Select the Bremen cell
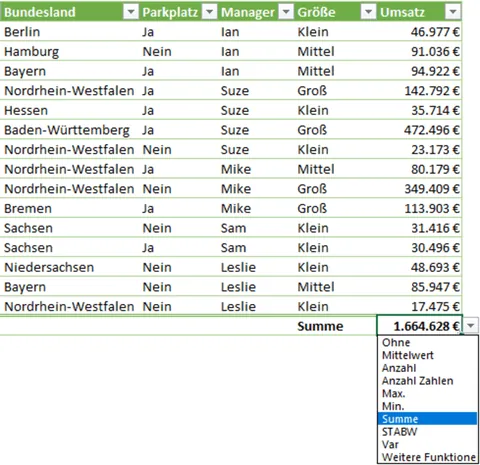Viewport: 480px width, 465px height. point(70,208)
